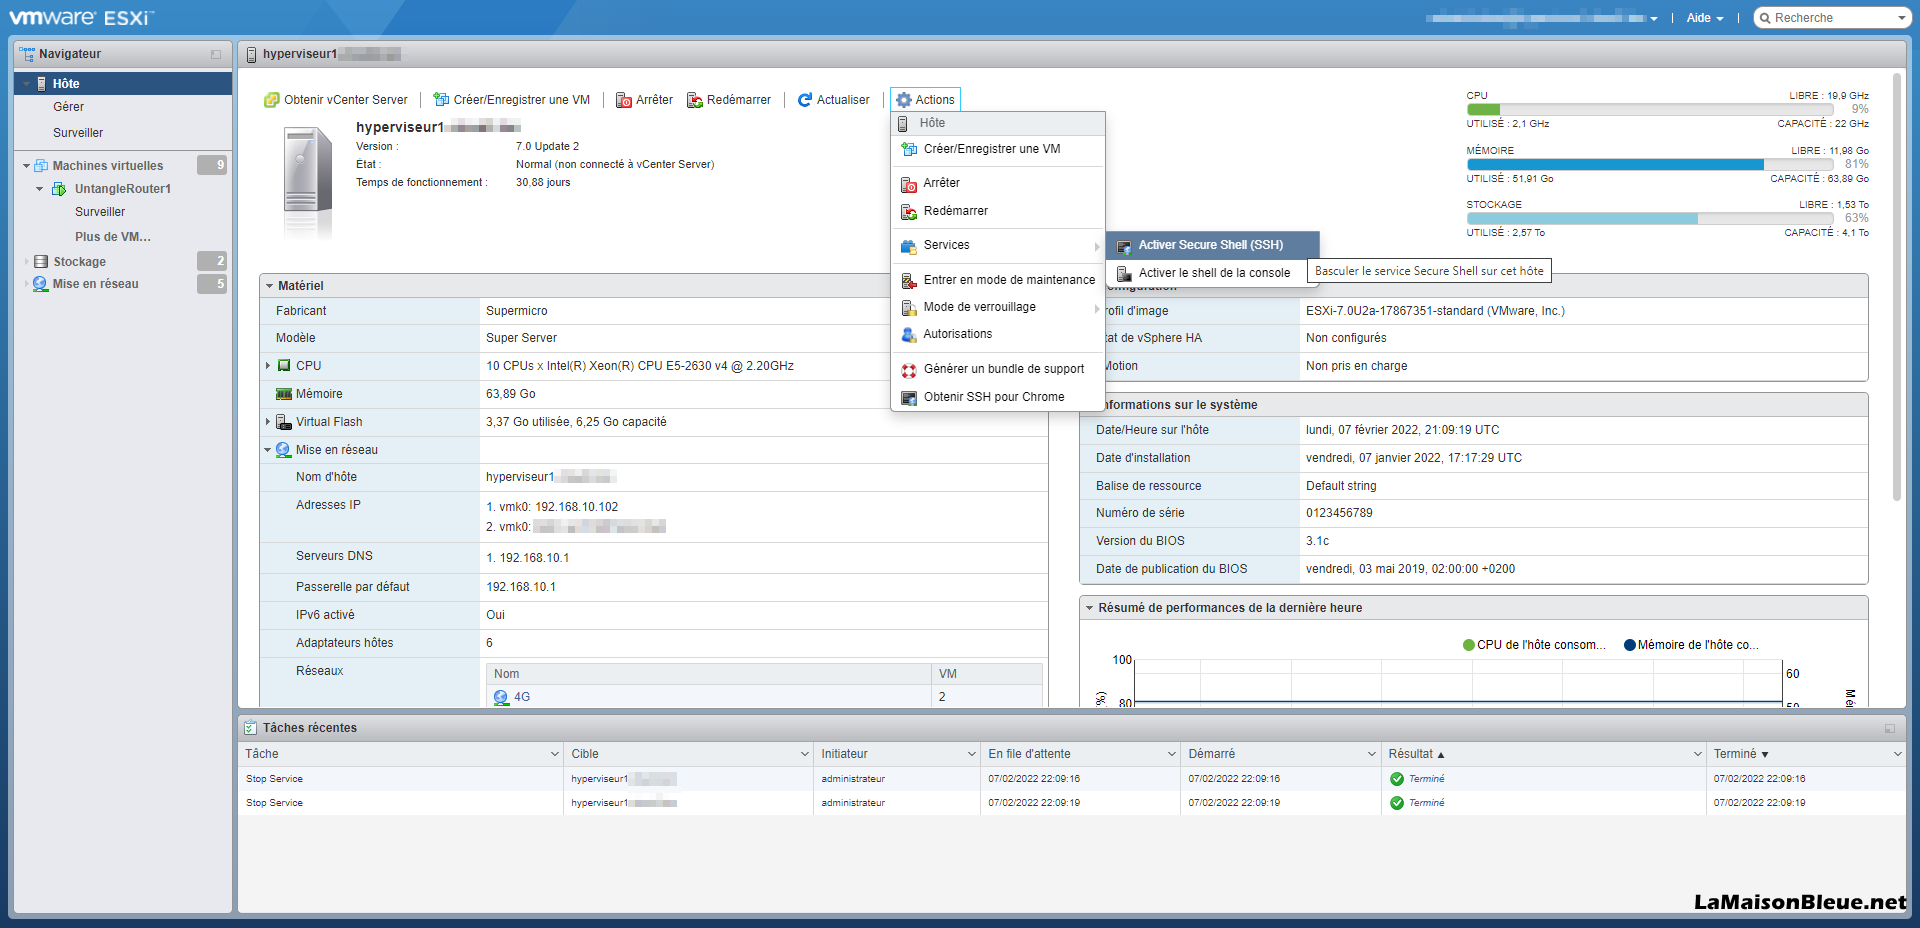Click the Entrer en mode de maintenance icon
The height and width of the screenshot is (928, 1920).
point(908,281)
